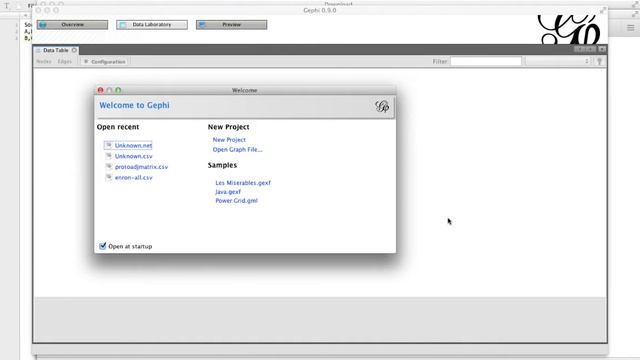Viewport: 640px width, 360px height.
Task: Open the Les Miserables.gexf sample
Action: [x=243, y=183]
